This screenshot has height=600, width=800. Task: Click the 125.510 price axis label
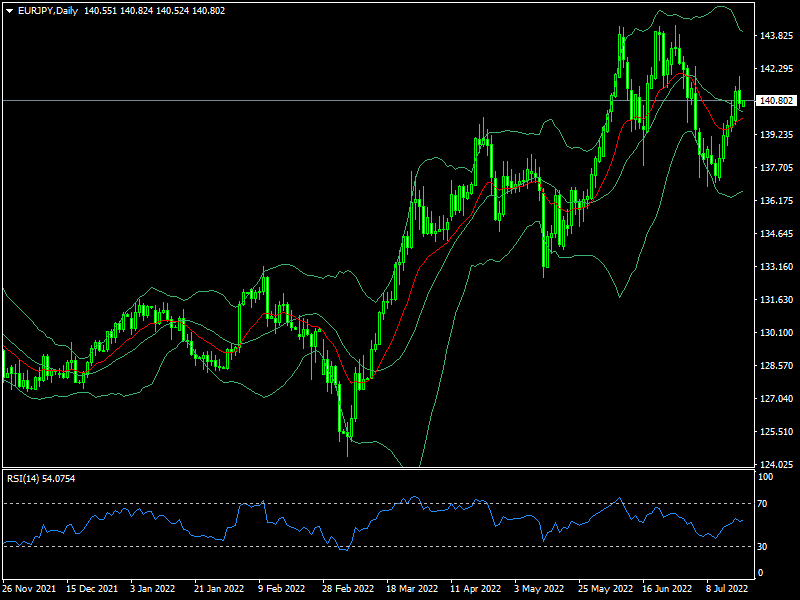pos(777,432)
